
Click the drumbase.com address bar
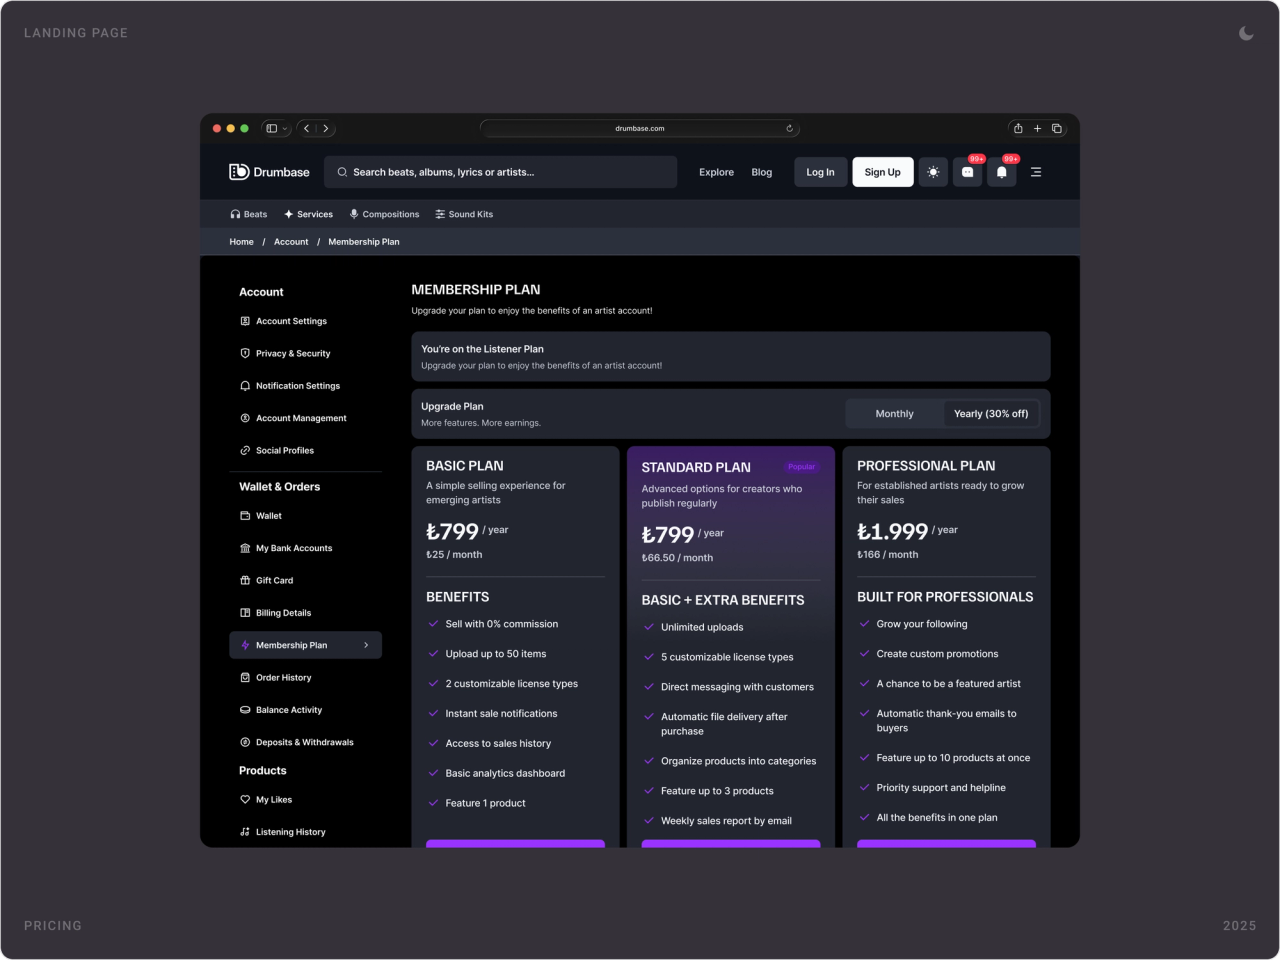[640, 128]
